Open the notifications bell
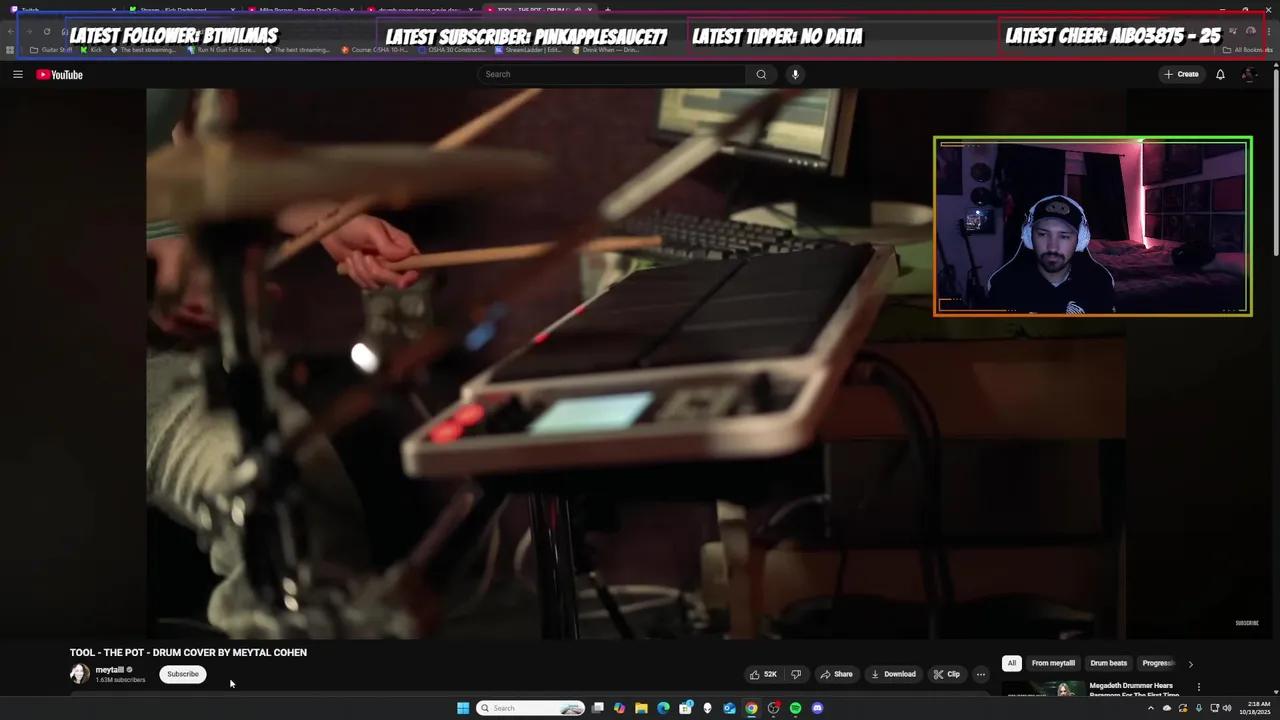Viewport: 1280px width, 720px height. (1220, 74)
